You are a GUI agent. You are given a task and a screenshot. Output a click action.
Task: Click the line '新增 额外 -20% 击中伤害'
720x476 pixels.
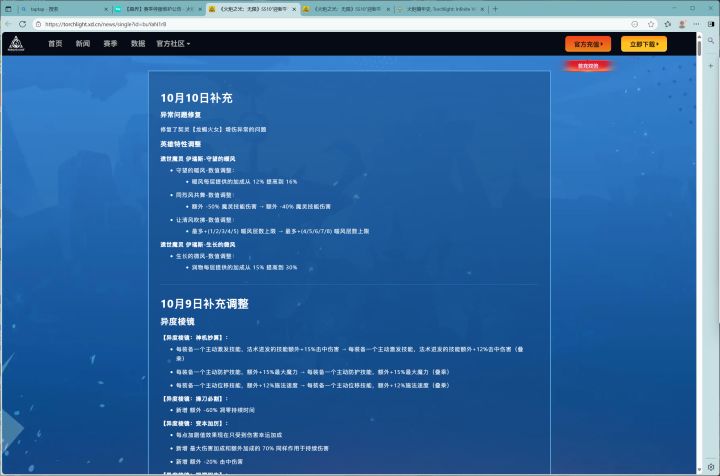(209, 462)
